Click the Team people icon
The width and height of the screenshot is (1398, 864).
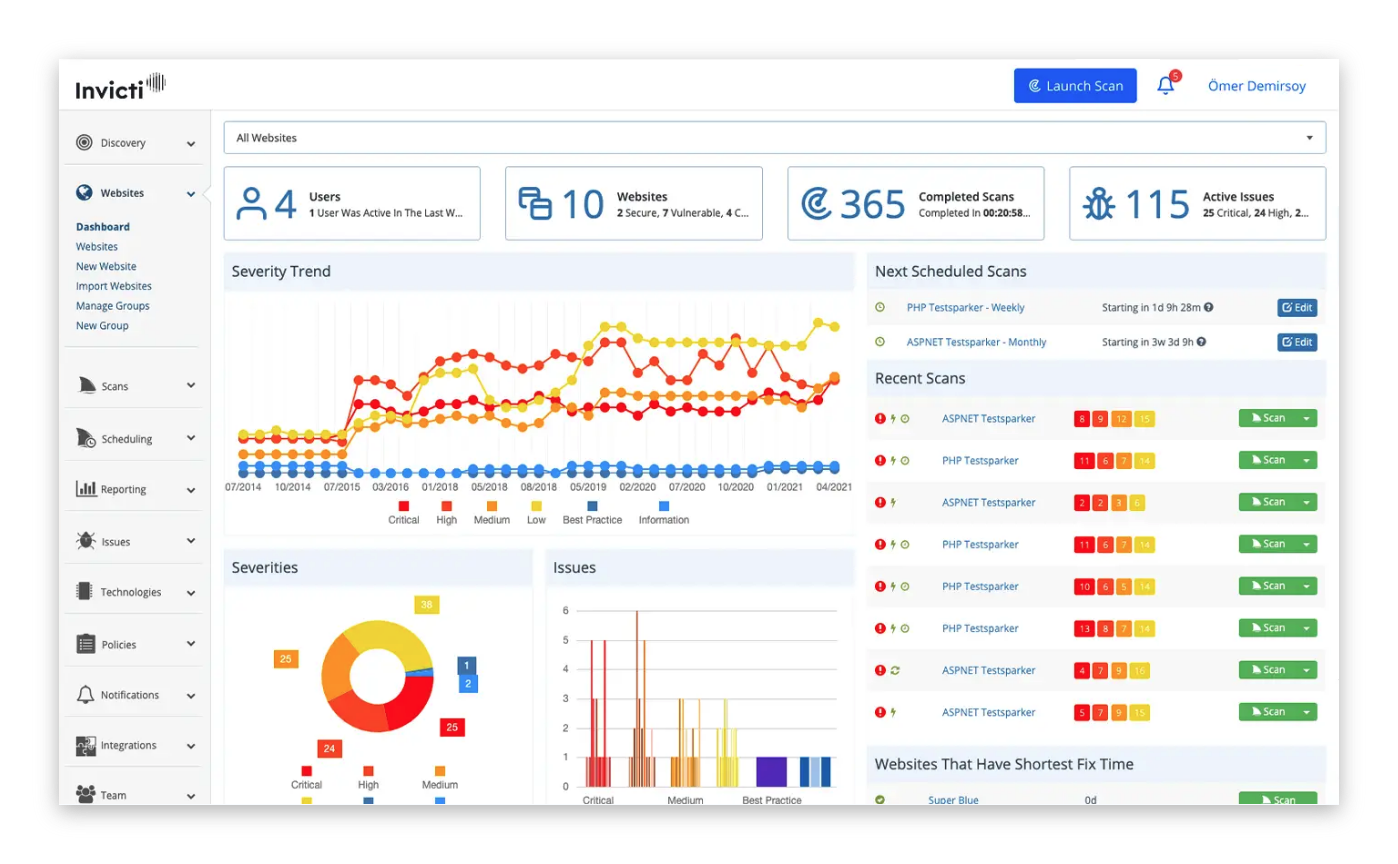click(x=85, y=795)
